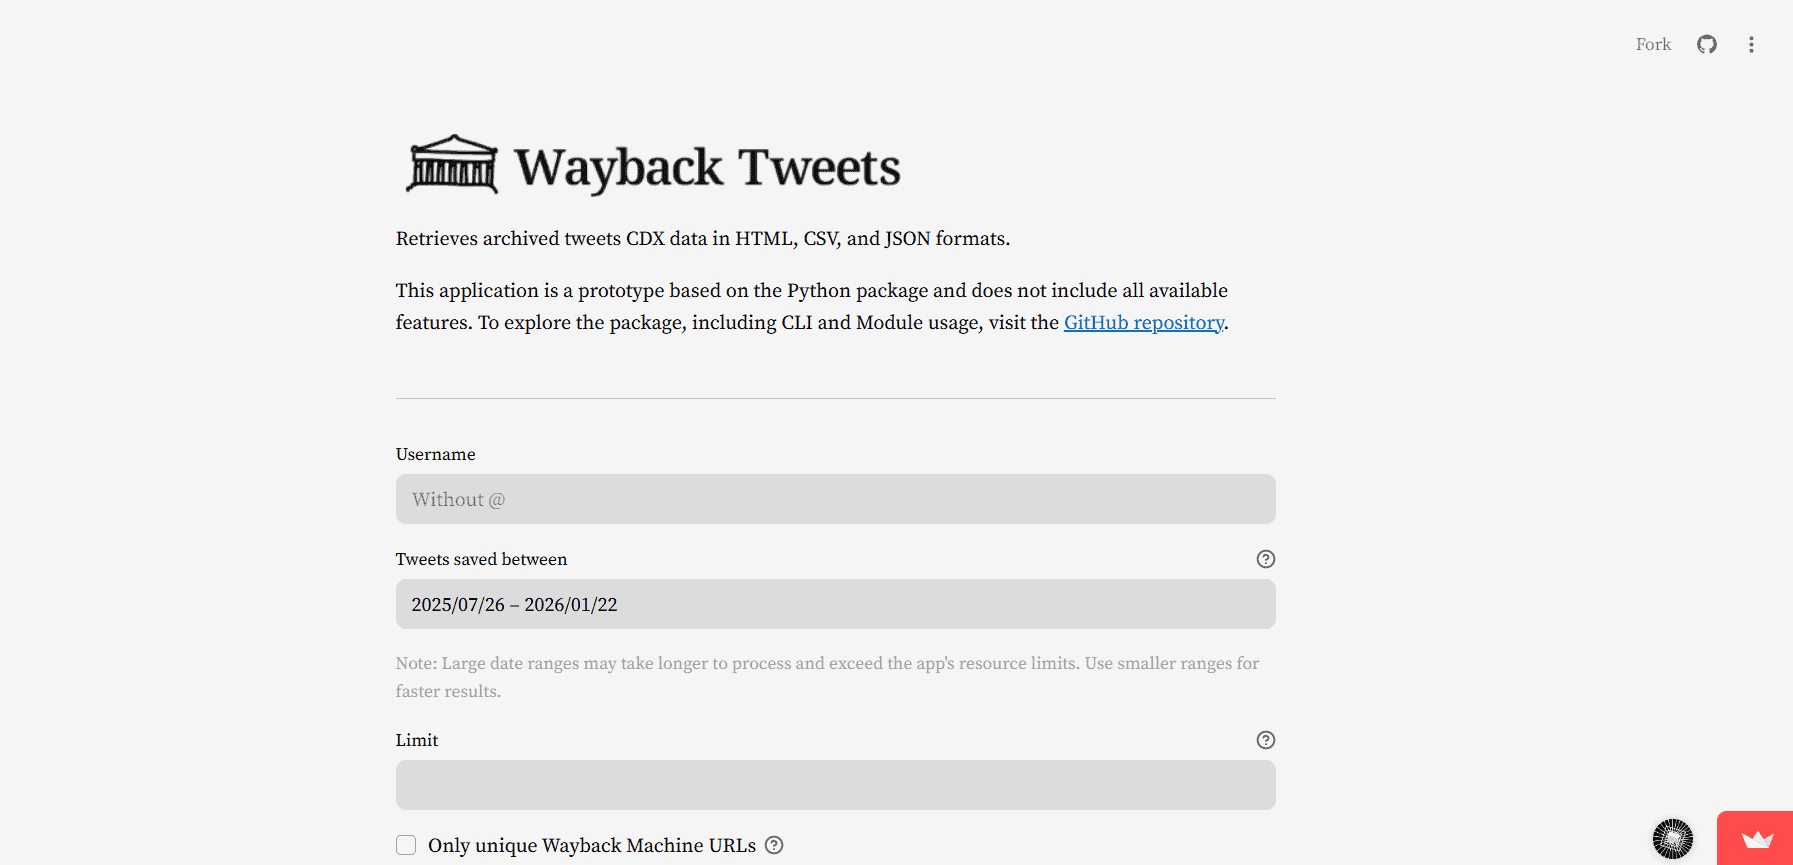Screen dimensions: 1793x865
Task: Click the unique Wayback Machine URLs label
Action: pyautogui.click(x=592, y=845)
